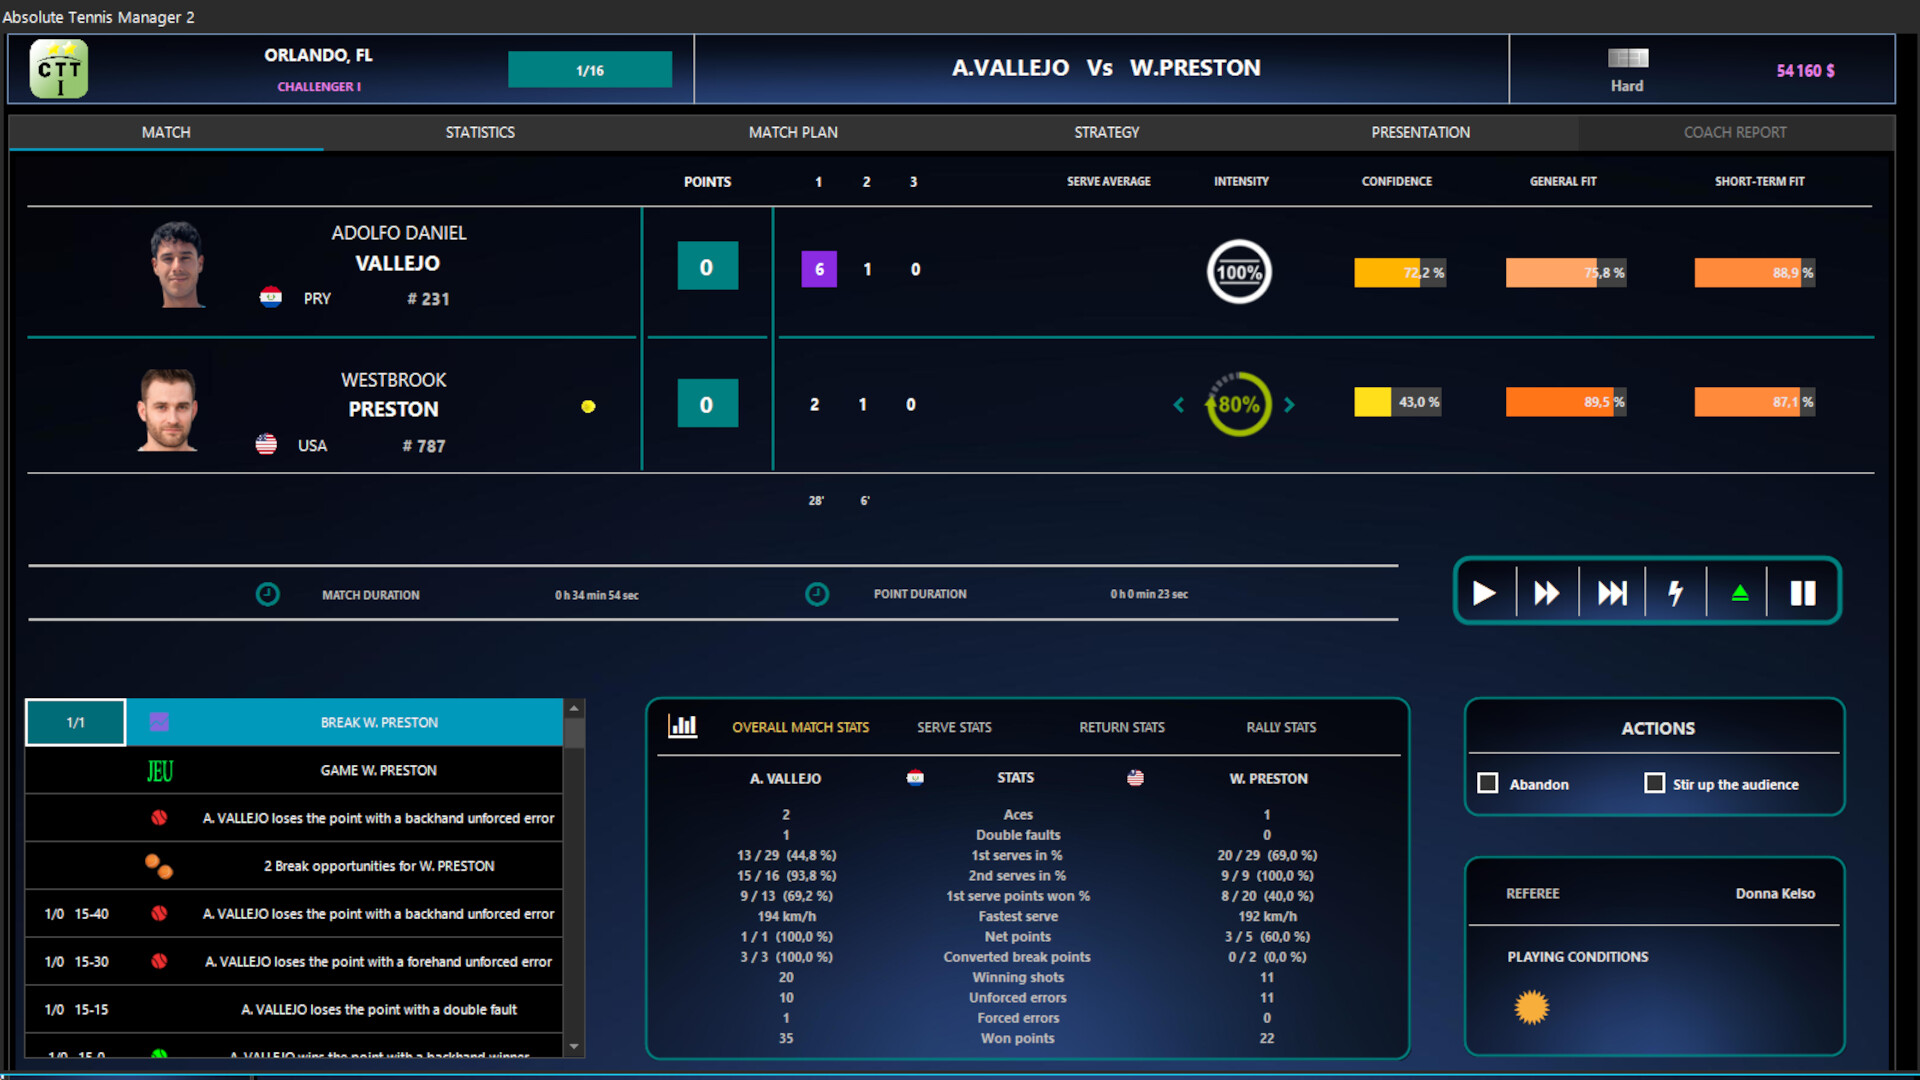This screenshot has height=1080, width=1920.
Task: Activate the lightning quick-simulate icon
Action: pos(1675,592)
